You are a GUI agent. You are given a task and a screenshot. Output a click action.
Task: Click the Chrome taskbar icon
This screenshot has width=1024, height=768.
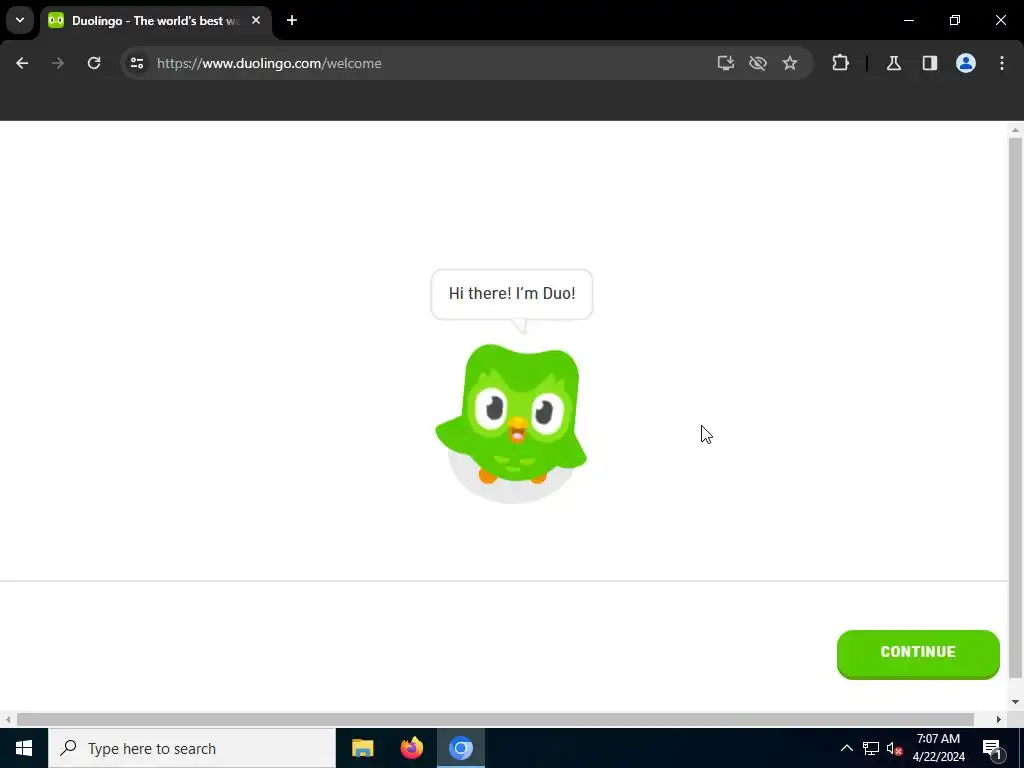point(460,748)
